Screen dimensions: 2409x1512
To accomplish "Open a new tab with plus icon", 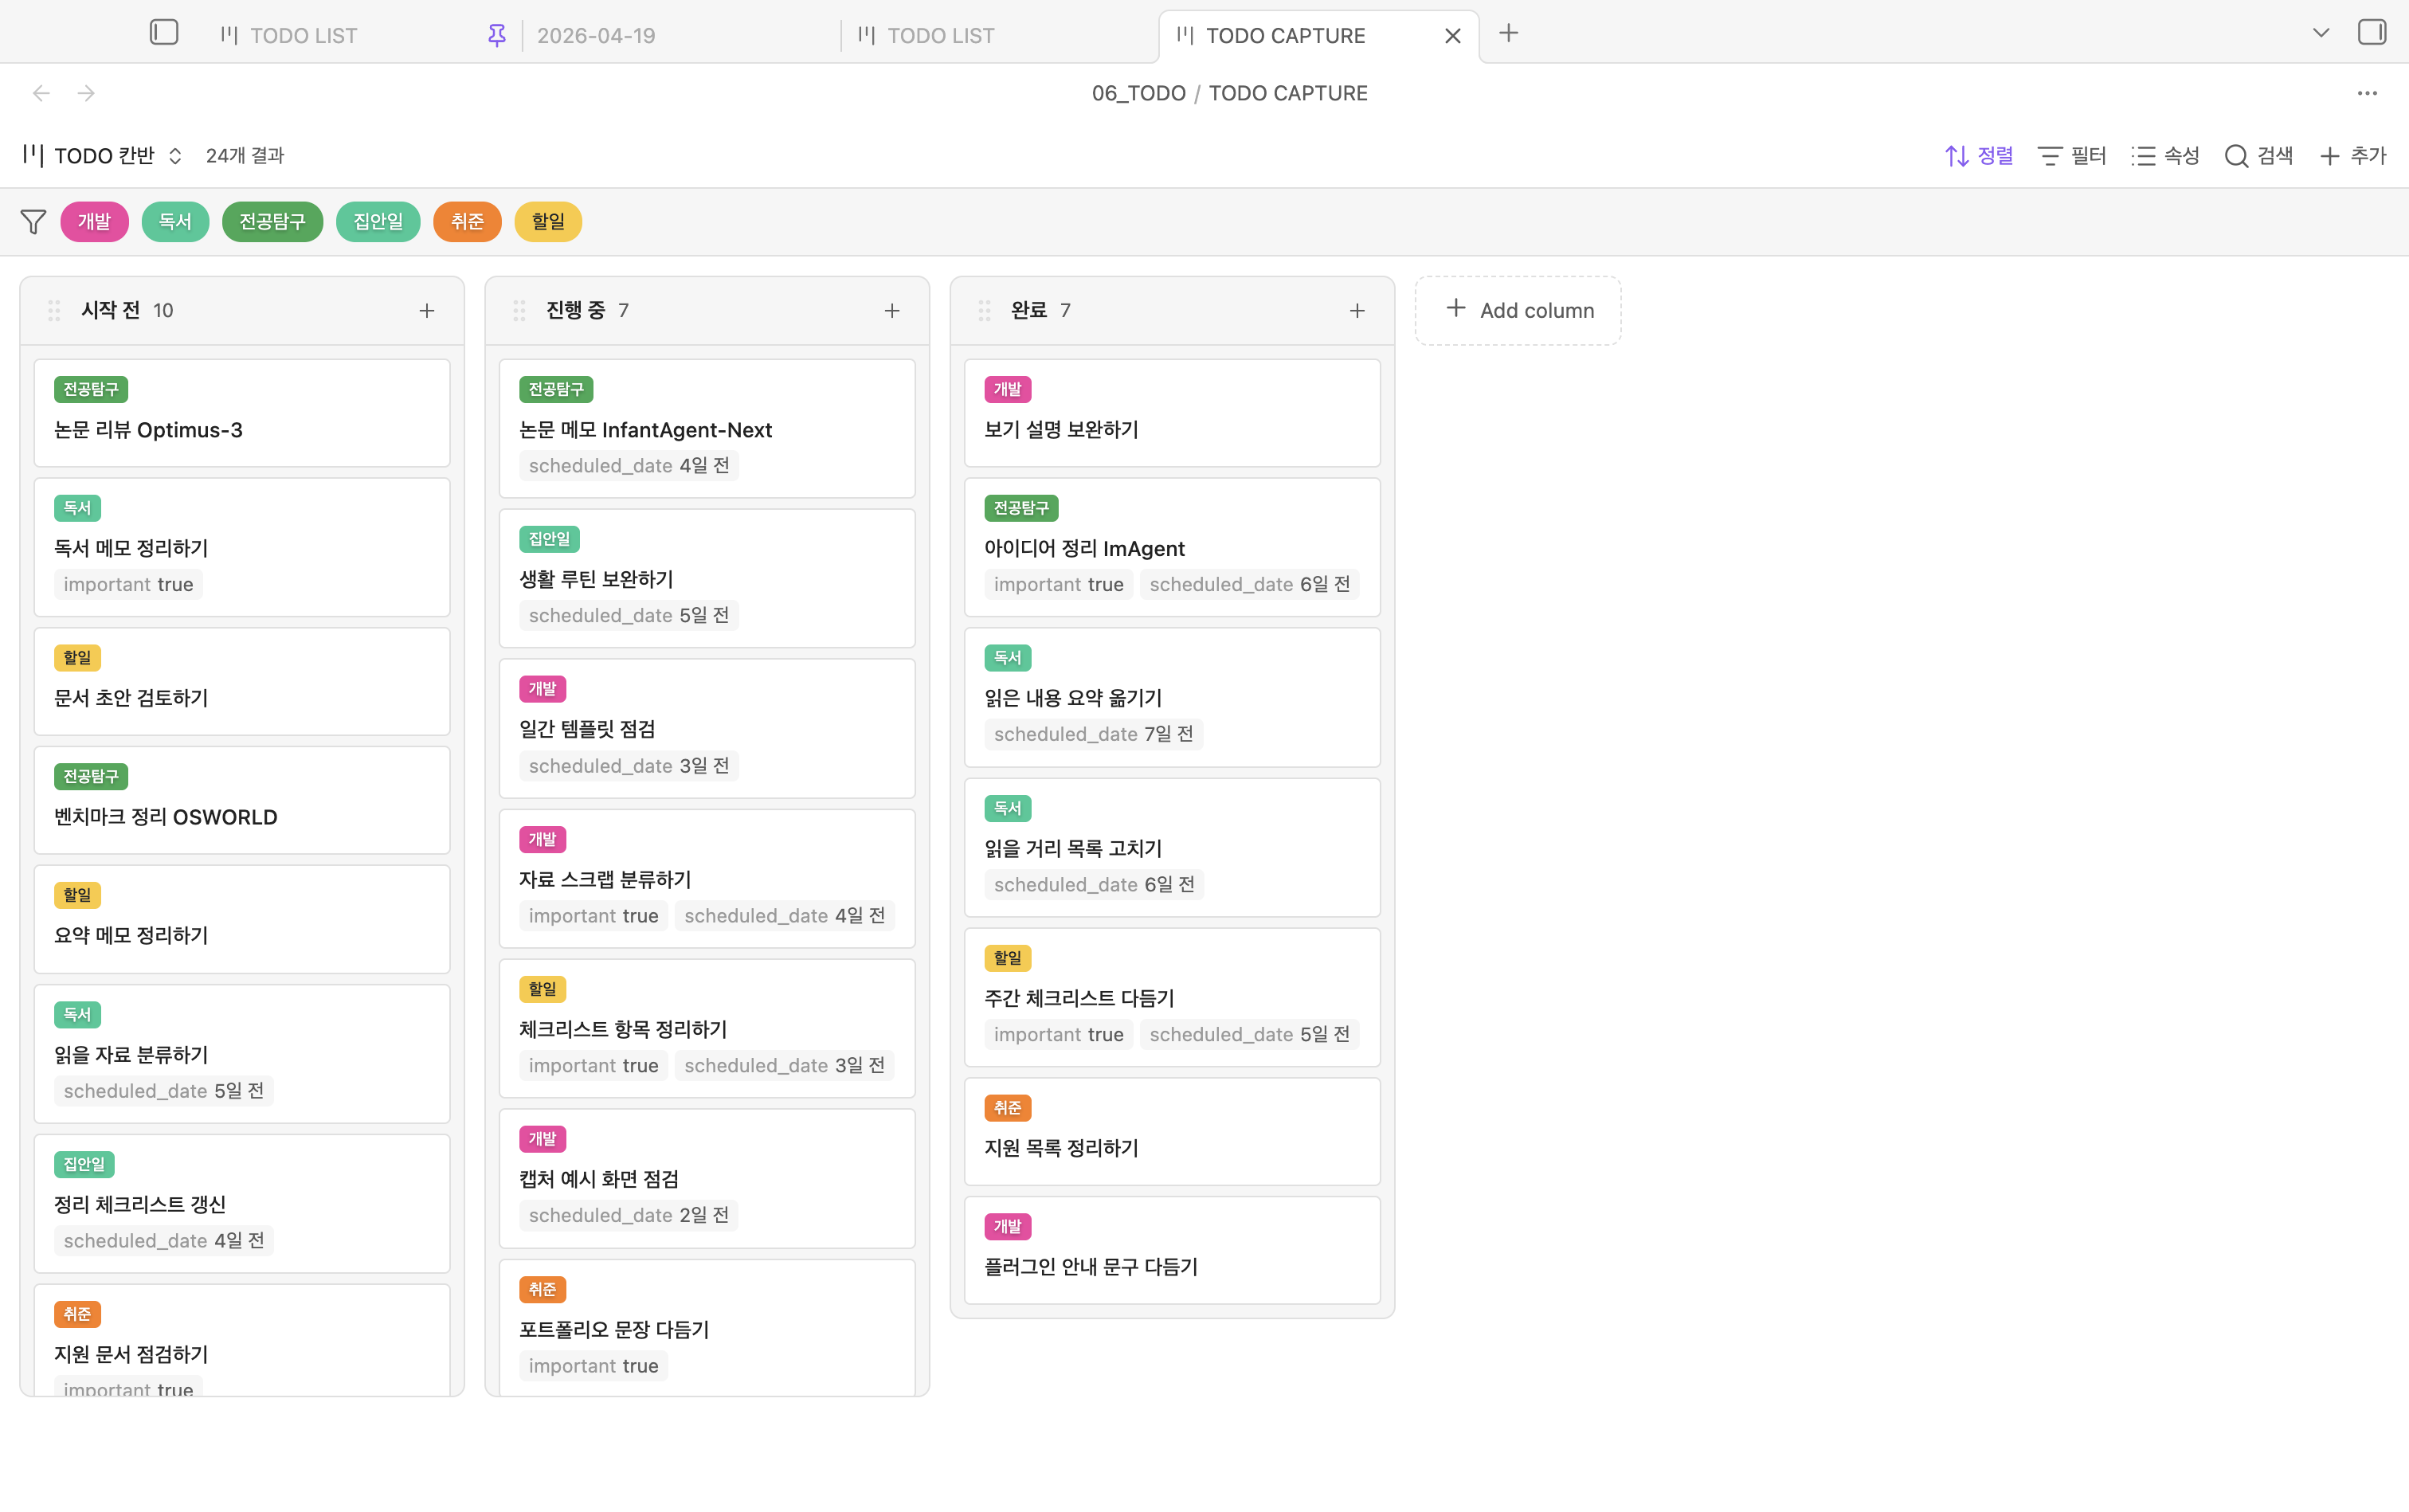I will (1508, 34).
